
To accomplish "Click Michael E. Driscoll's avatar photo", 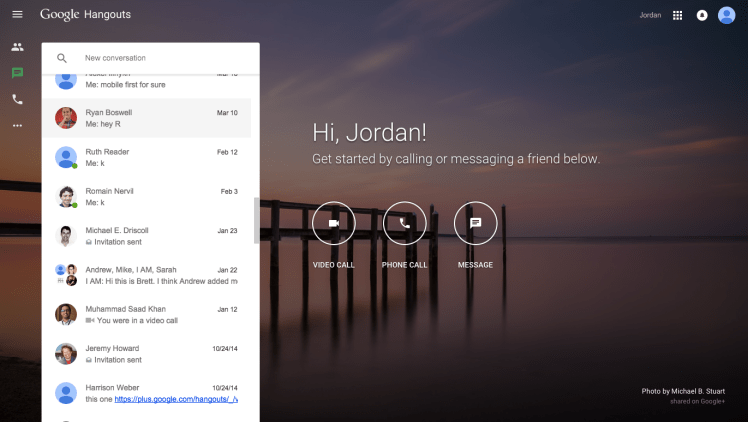I will [66, 236].
